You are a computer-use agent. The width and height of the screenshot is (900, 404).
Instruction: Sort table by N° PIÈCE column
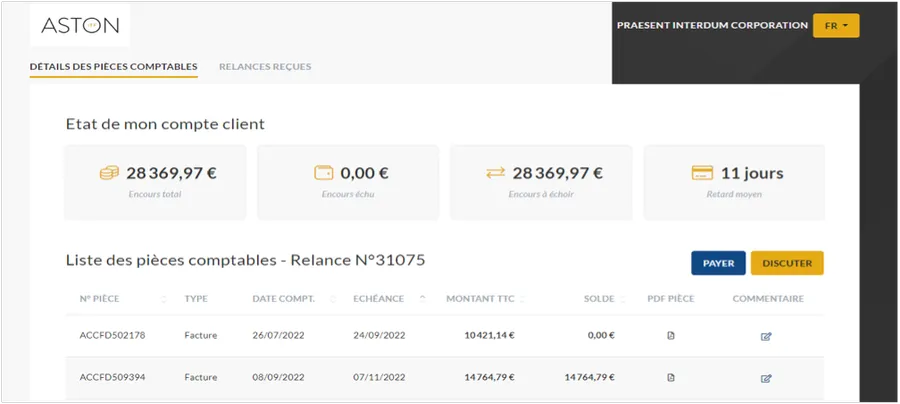164,299
